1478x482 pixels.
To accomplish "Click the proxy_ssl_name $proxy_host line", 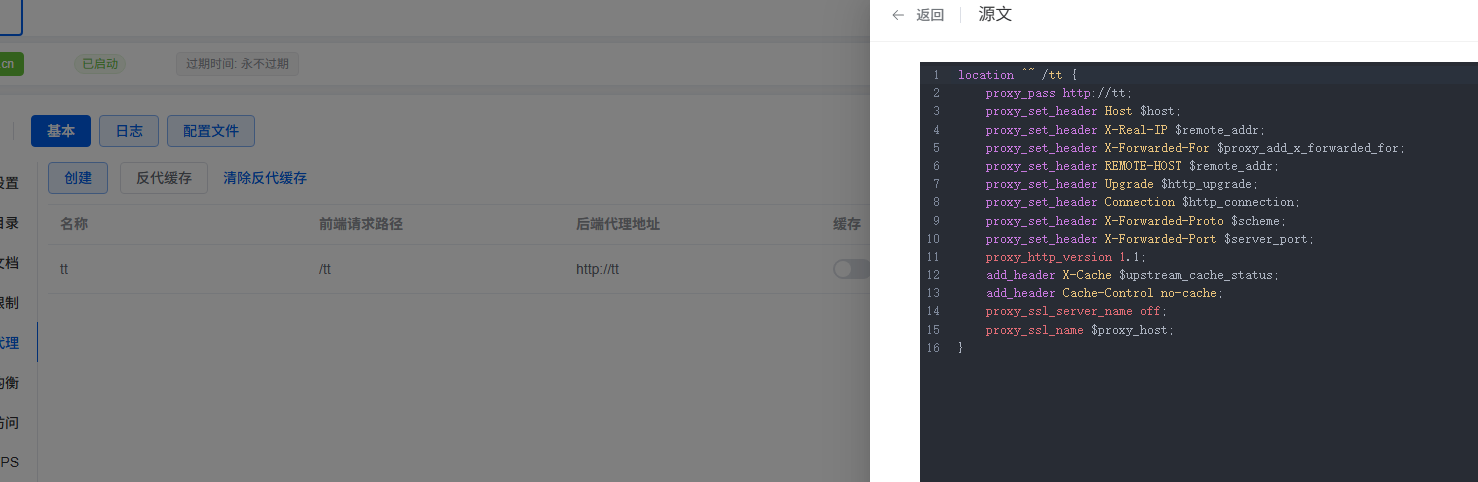I will click(x=1080, y=330).
